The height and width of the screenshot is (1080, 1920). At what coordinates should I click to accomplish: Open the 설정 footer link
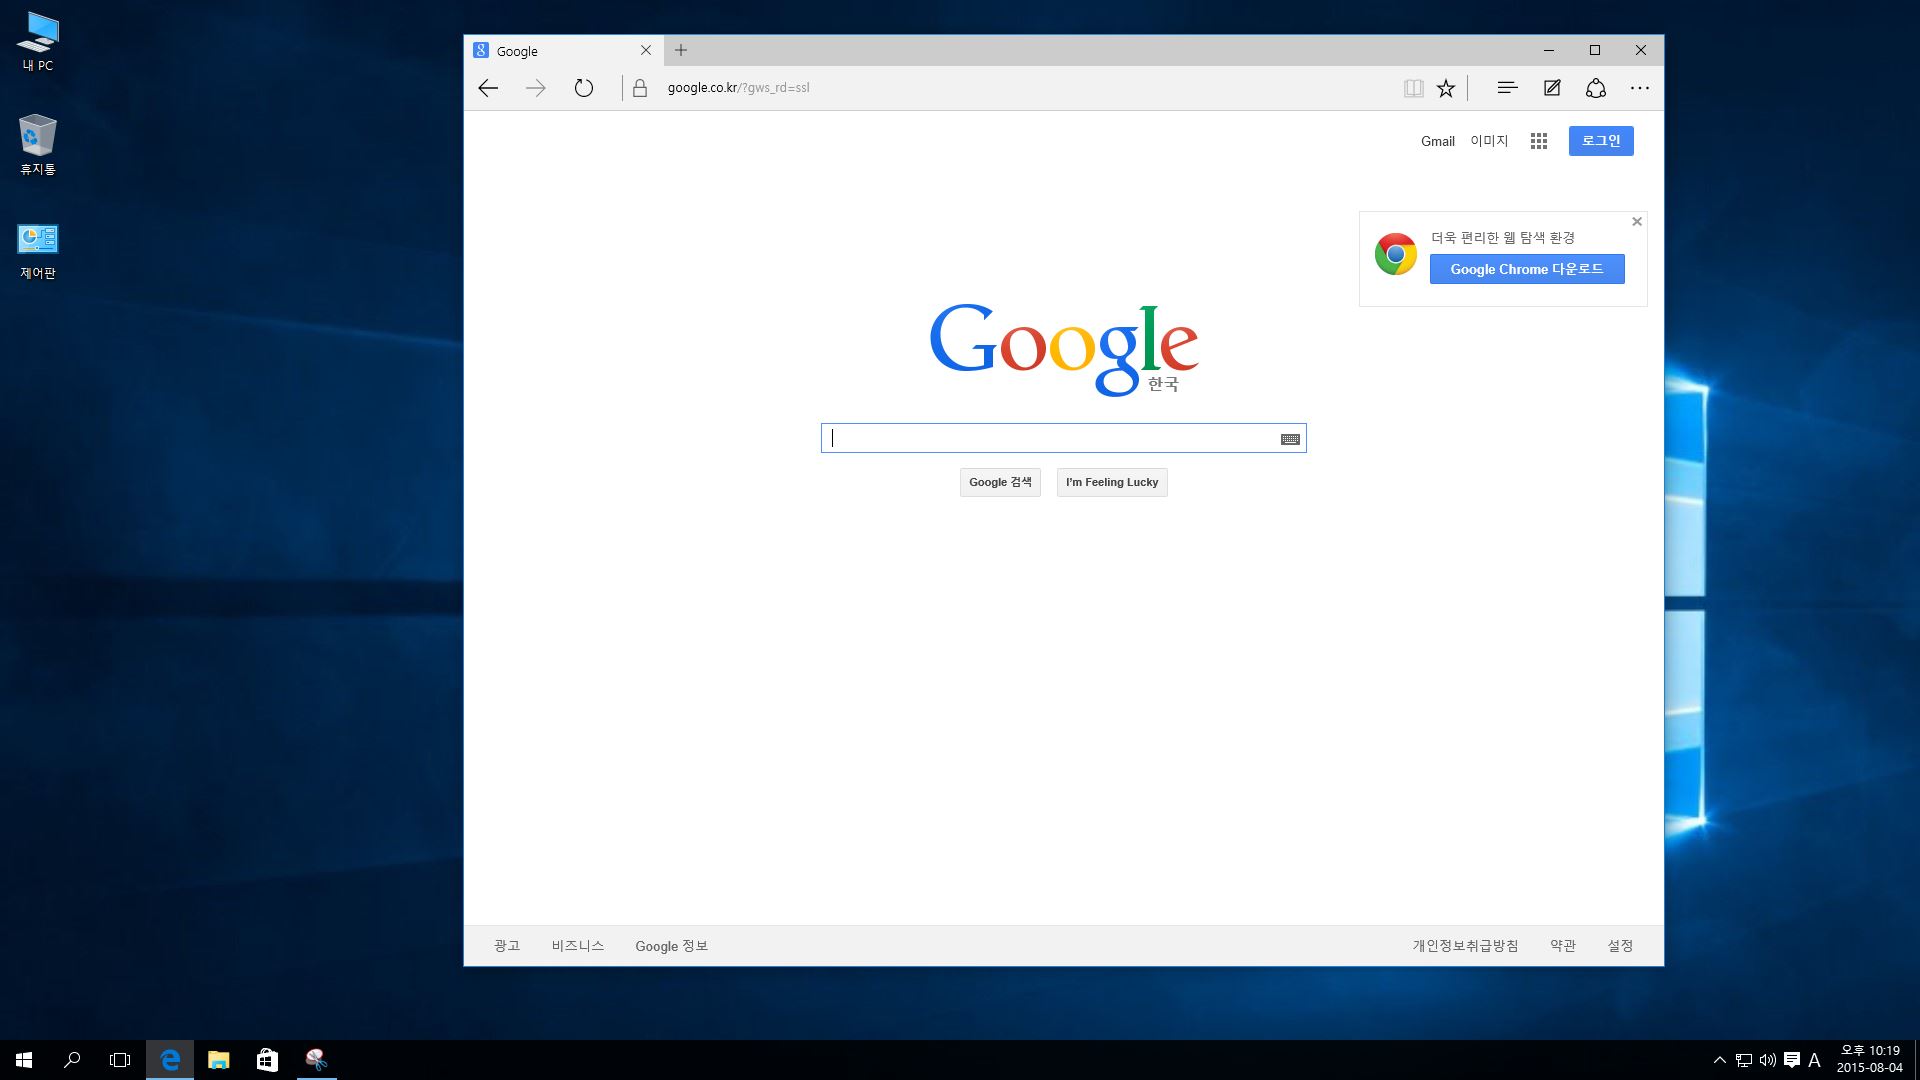click(1620, 946)
